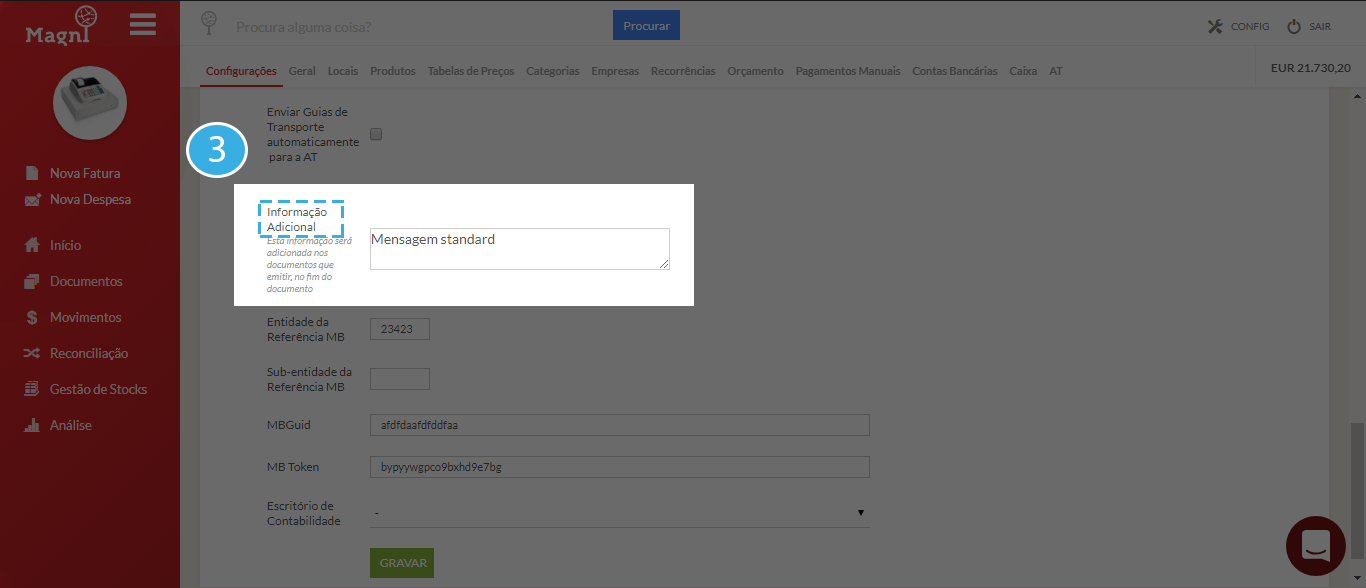Viewport: 1366px width, 588px height.
Task: Open Análise in the sidebar
Action: click(71, 425)
